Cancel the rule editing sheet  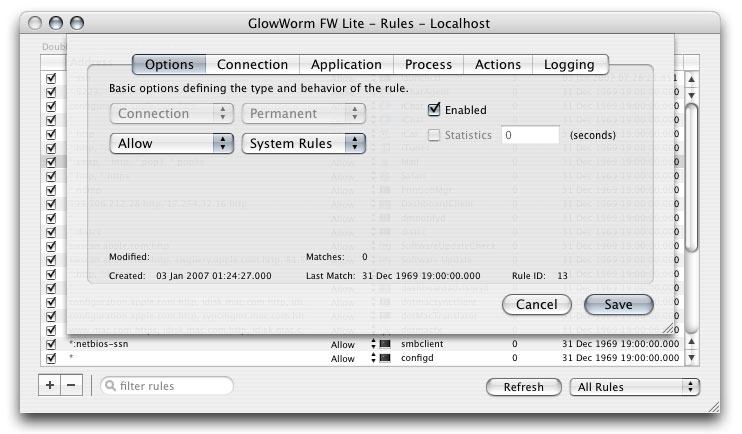(x=537, y=304)
